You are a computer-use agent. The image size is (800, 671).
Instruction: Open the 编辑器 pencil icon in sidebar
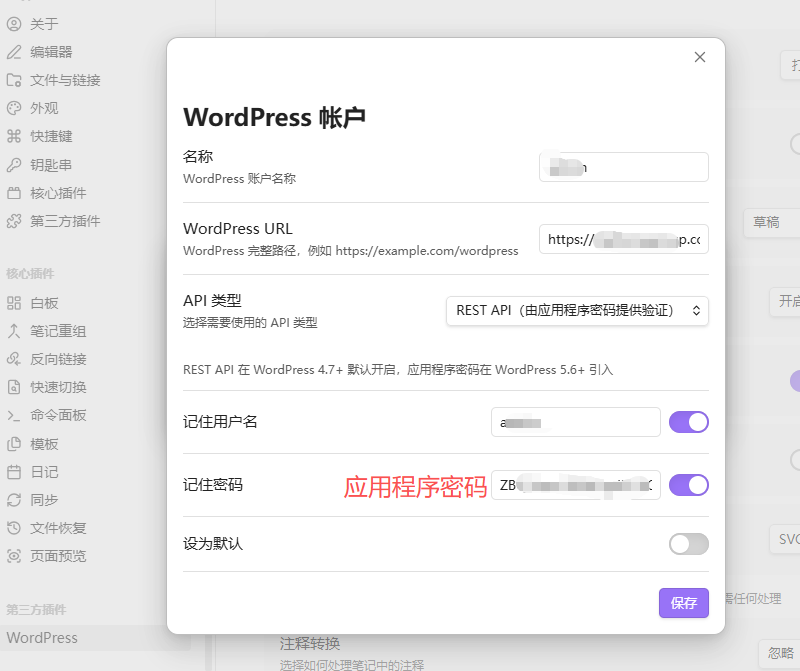coord(14,52)
